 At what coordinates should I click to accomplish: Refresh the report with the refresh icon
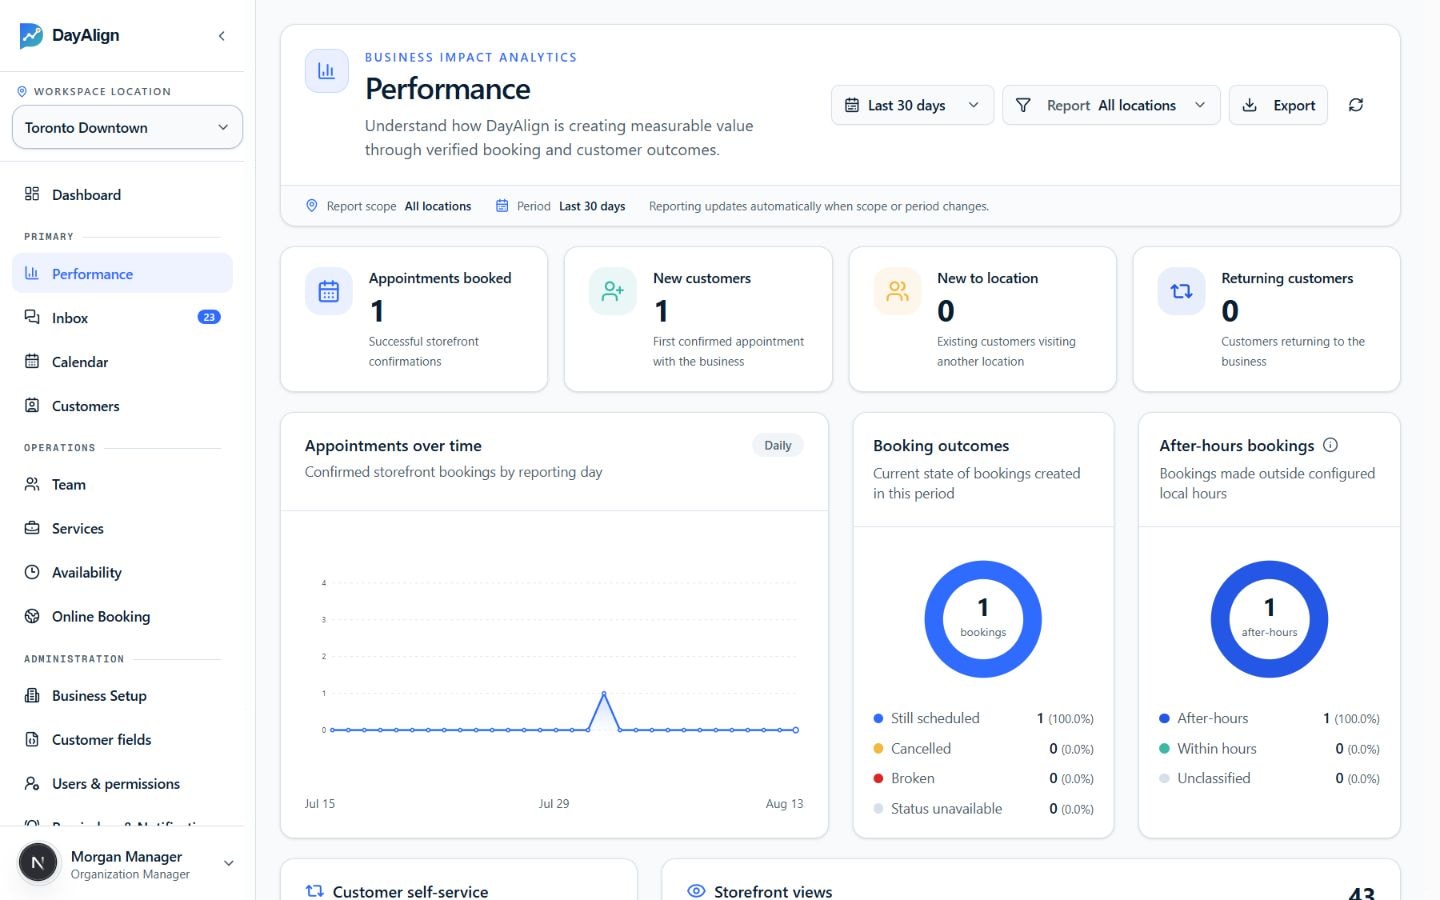tap(1356, 105)
